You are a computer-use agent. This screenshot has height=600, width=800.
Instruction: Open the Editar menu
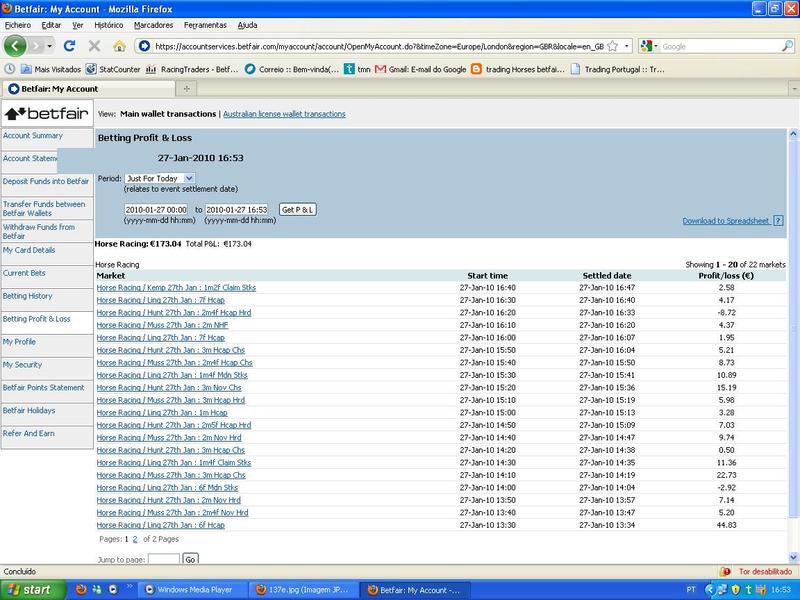(x=51, y=25)
